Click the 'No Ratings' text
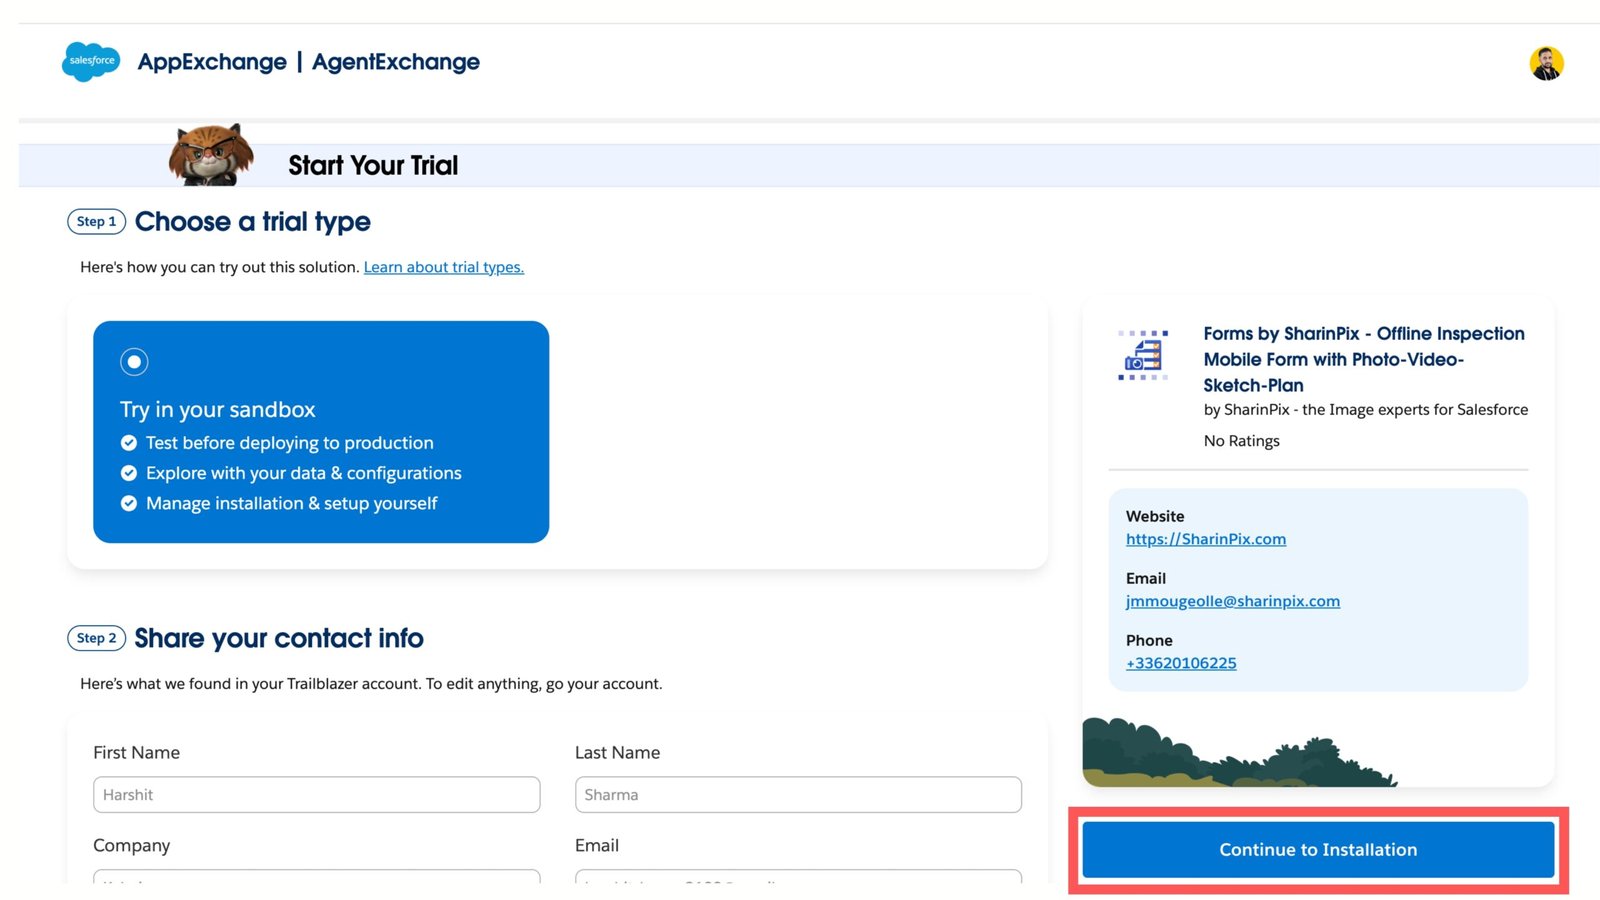The height and width of the screenshot is (900, 1600). click(1242, 441)
